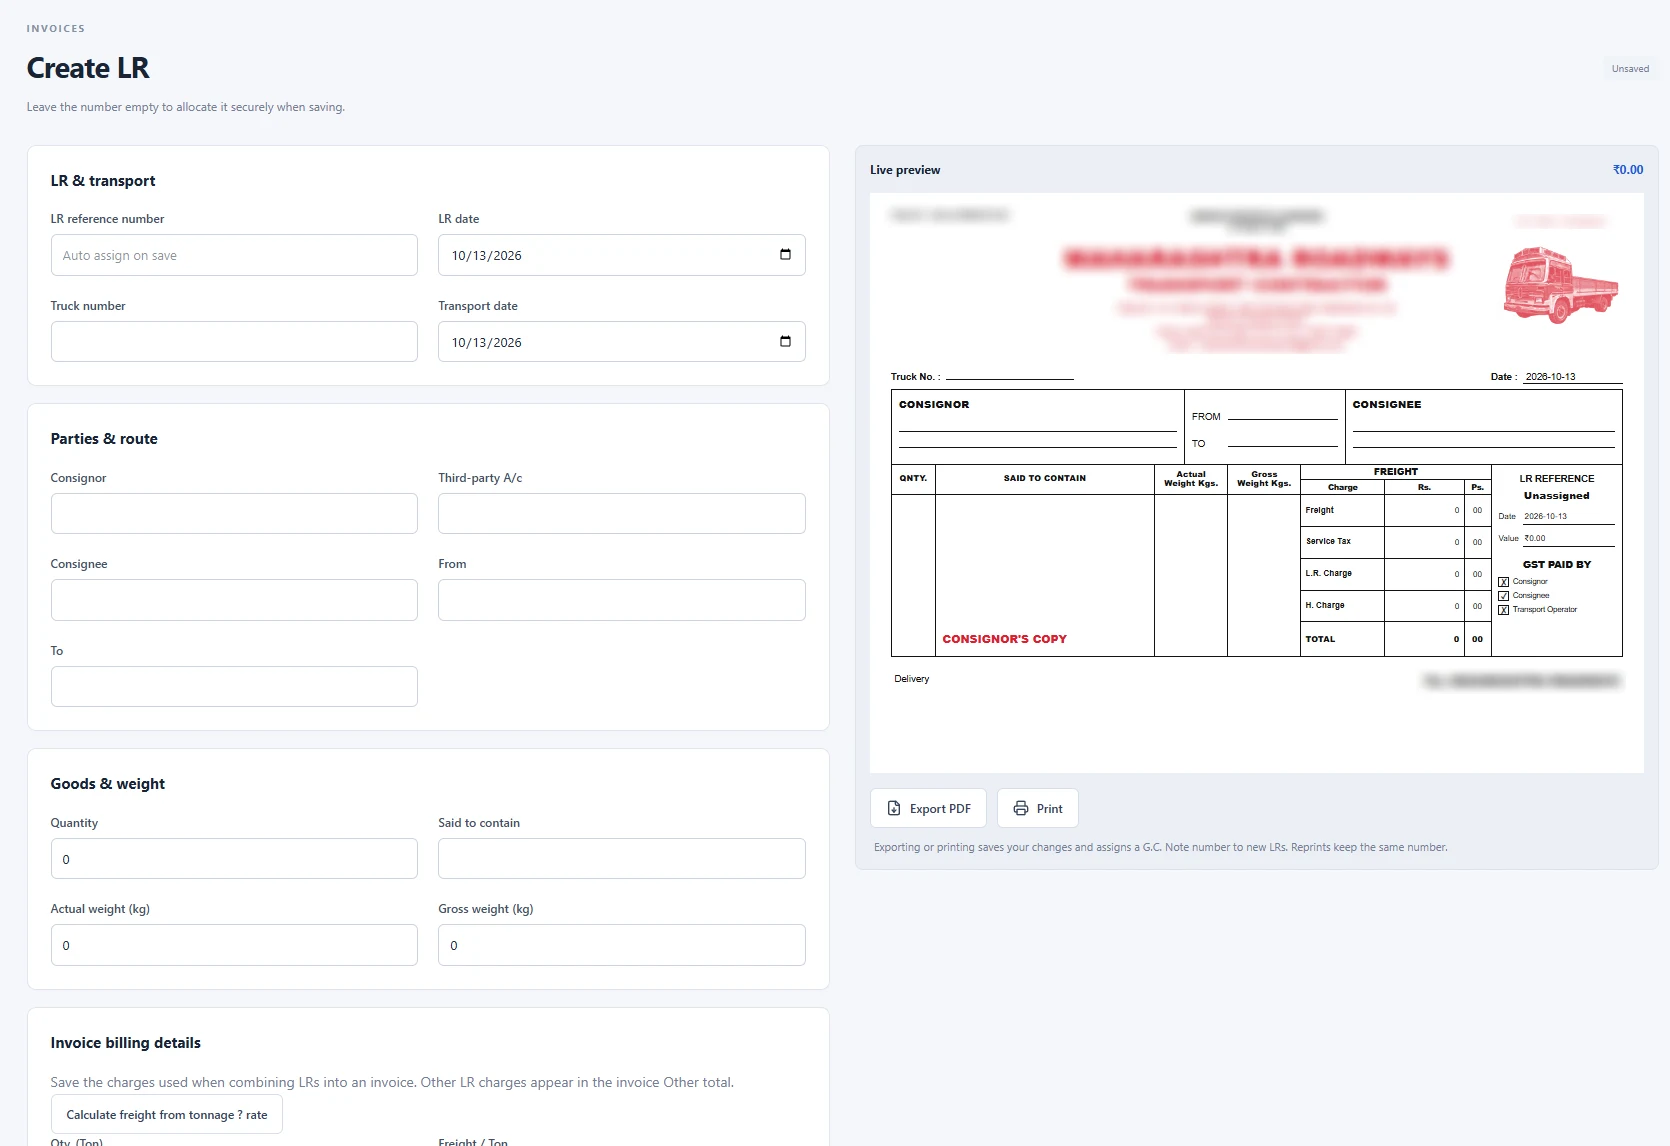Image resolution: width=1670 pixels, height=1146 pixels.
Task: Focus the Said to contain field
Action: point(621,858)
